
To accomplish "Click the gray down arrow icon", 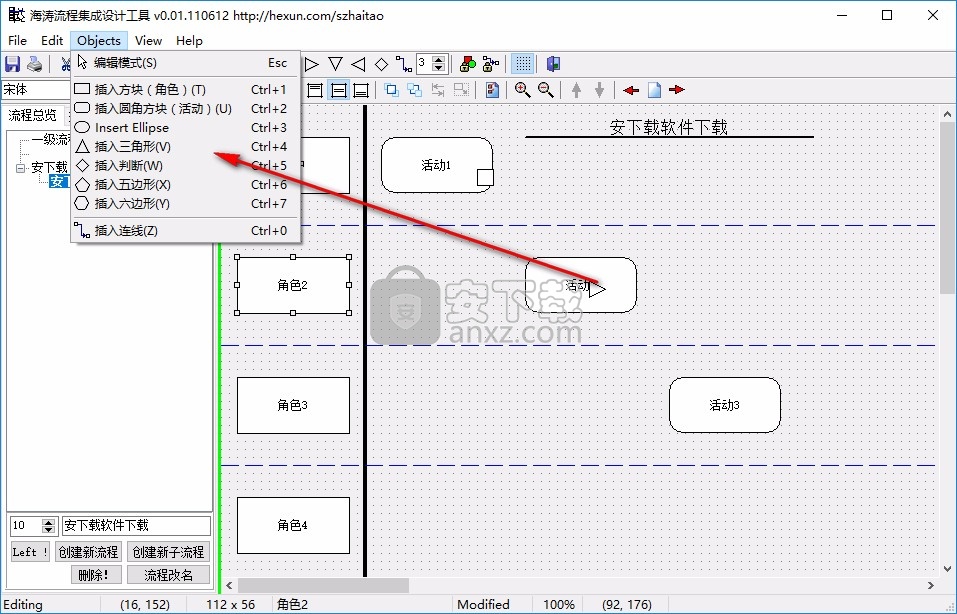I will pyautogui.click(x=599, y=90).
